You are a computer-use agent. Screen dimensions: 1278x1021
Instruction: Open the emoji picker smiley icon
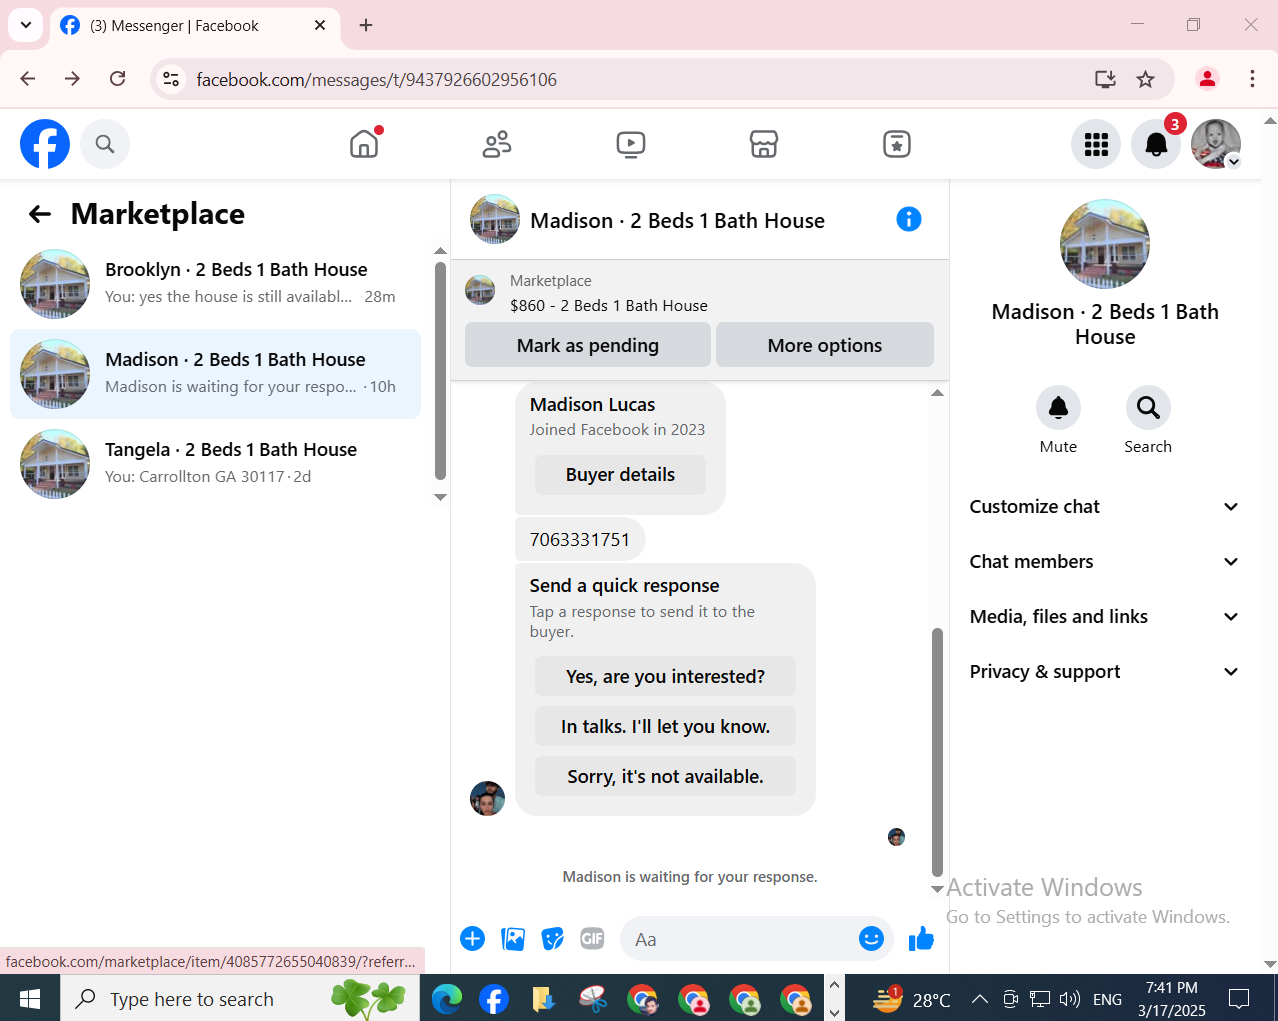point(871,938)
